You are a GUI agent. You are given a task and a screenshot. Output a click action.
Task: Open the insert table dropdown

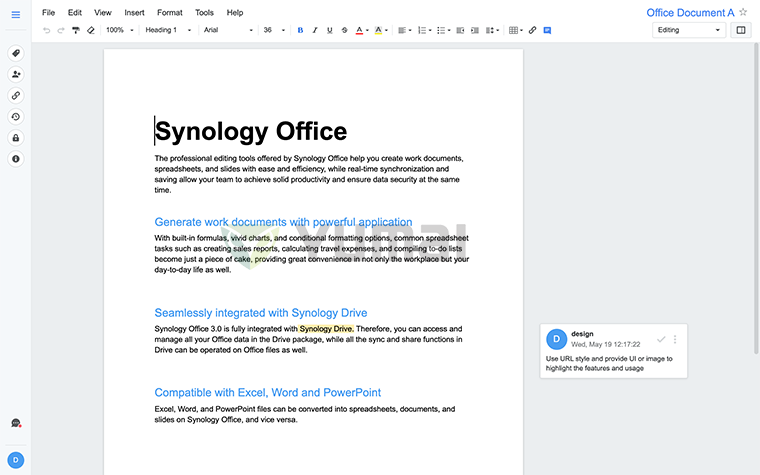coord(516,31)
